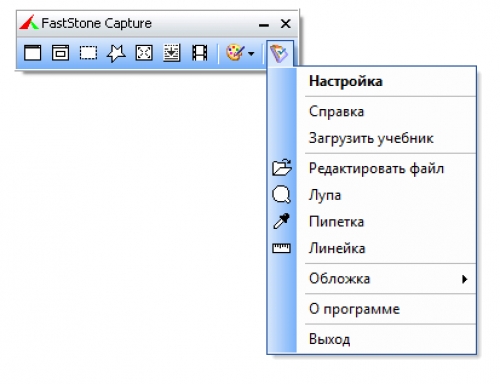Select the Capture Full Screen tool
This screenshot has height=384, width=500.
(x=144, y=53)
